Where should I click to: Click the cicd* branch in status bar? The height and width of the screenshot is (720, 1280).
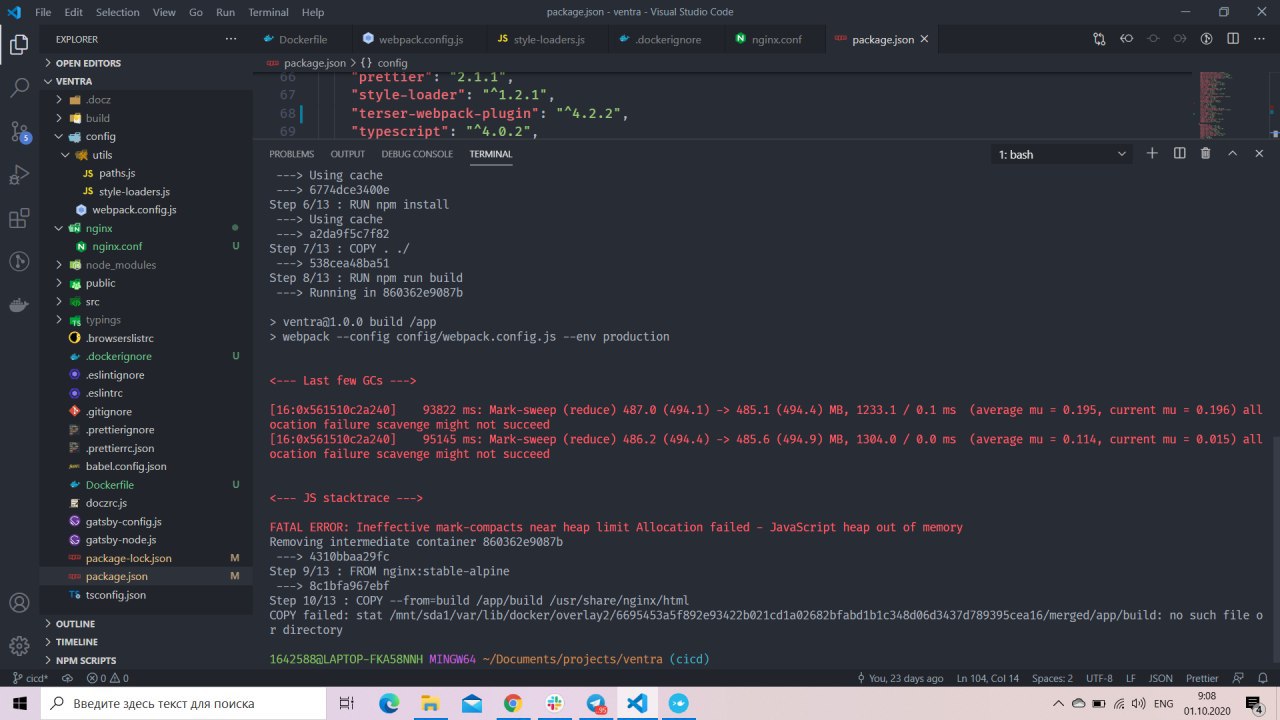coord(28,678)
